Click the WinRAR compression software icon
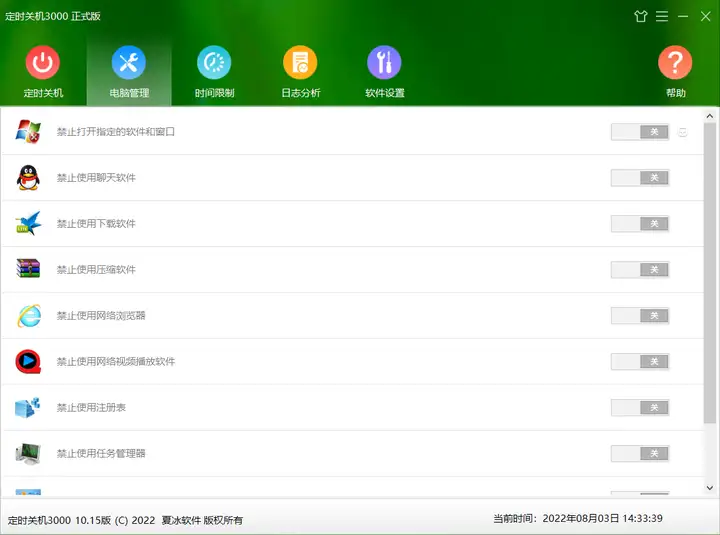720x535 pixels. pos(28,269)
